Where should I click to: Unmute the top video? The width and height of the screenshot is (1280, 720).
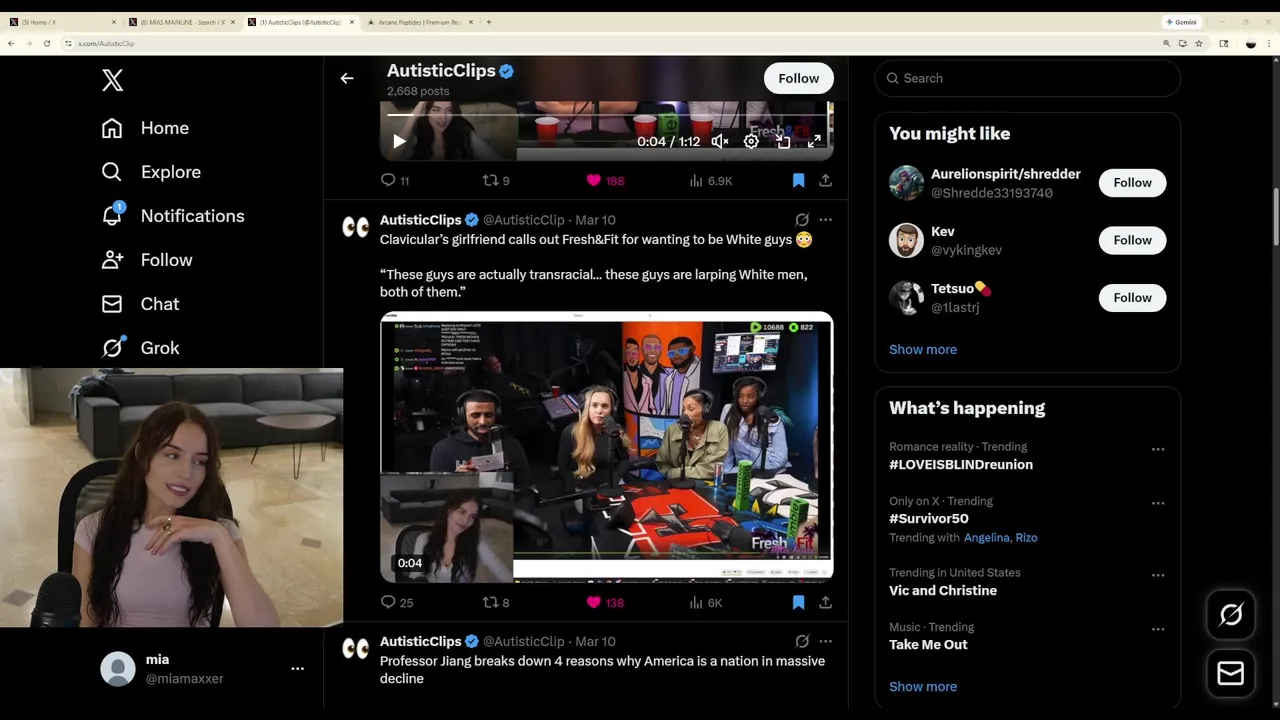pyautogui.click(x=720, y=142)
